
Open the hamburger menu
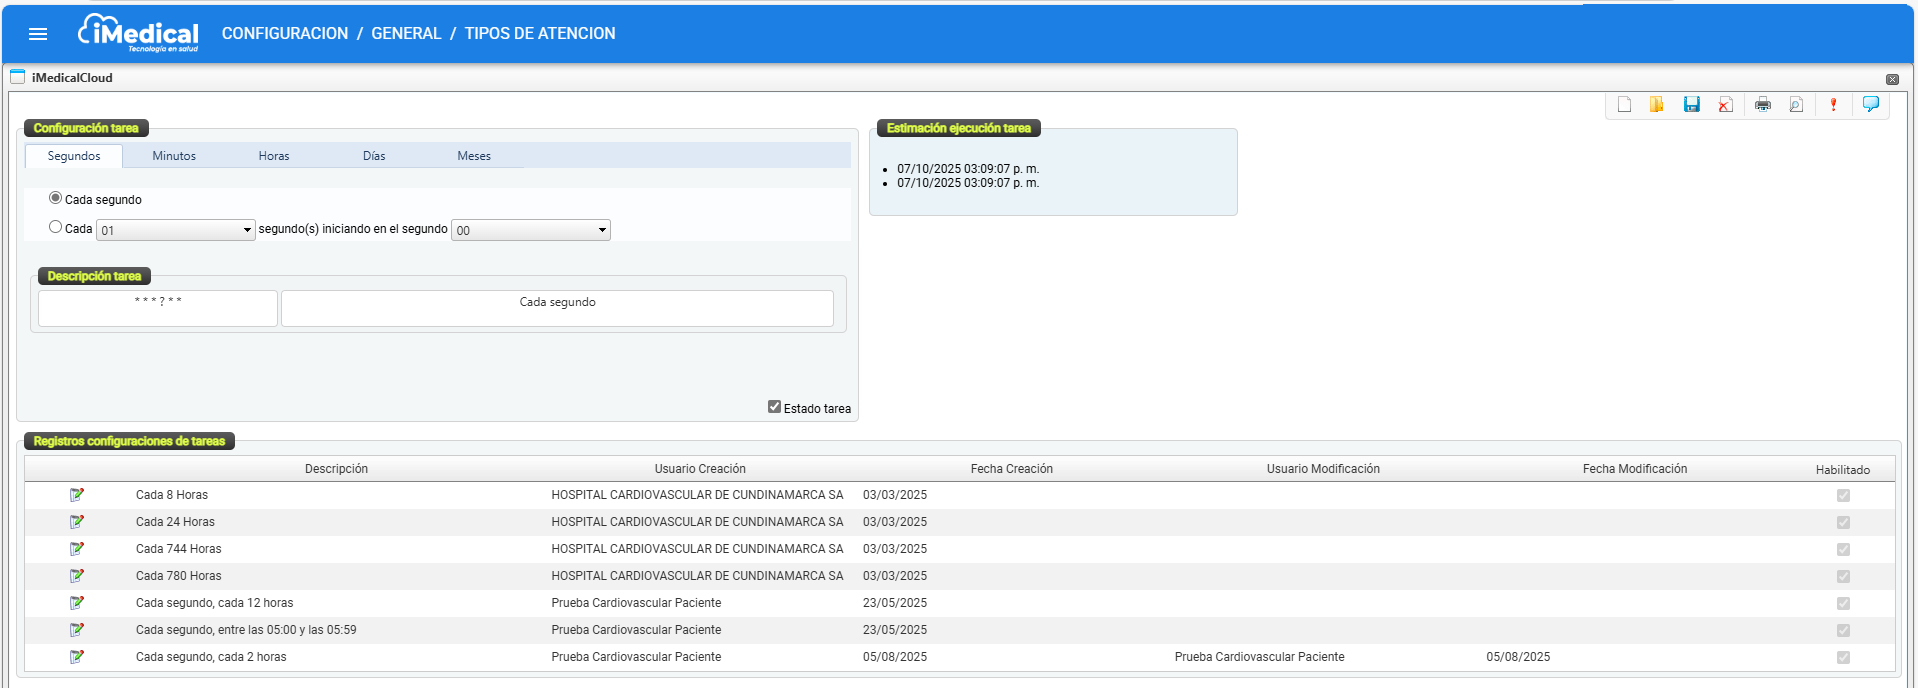coord(38,34)
